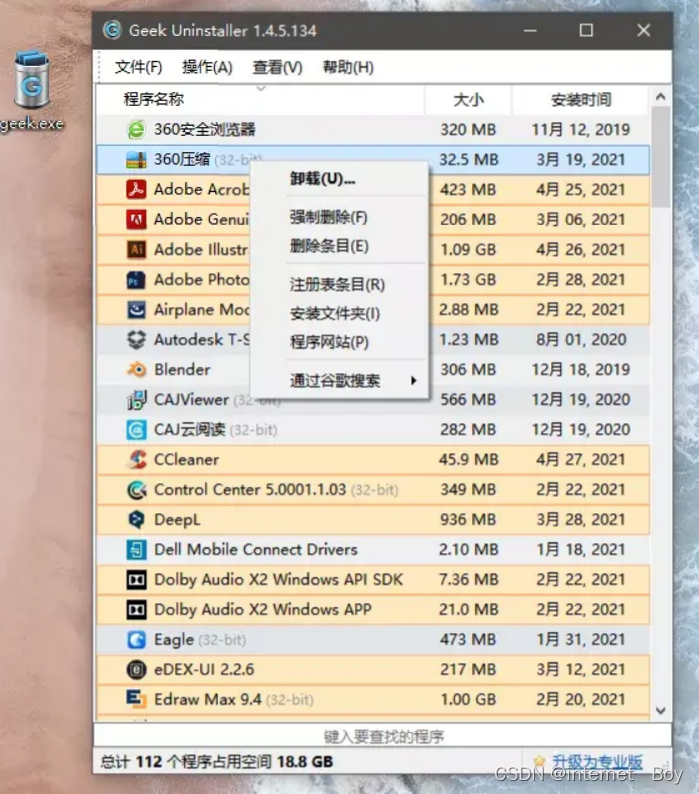Screen dimensions: 699x794
Task: Click the Adobe Genuine Service icon
Action: point(136,219)
